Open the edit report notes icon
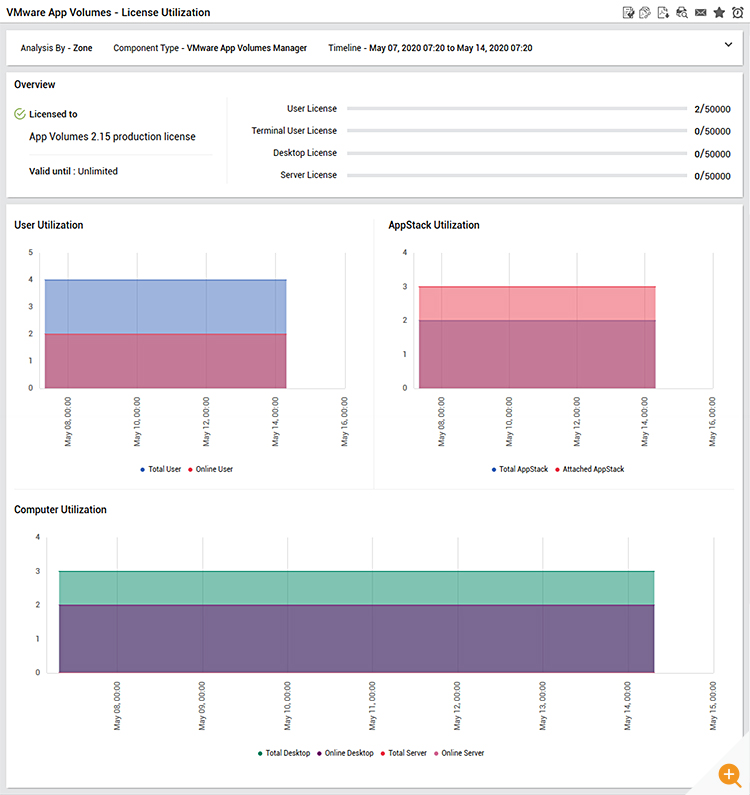The width and height of the screenshot is (750, 795). (x=628, y=13)
